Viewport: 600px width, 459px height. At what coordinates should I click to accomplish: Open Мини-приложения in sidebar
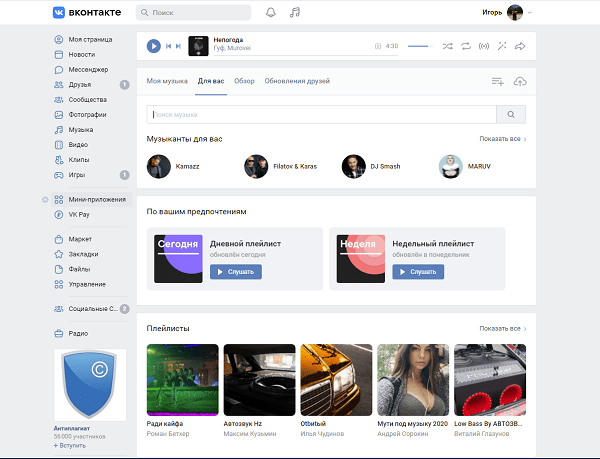point(91,199)
